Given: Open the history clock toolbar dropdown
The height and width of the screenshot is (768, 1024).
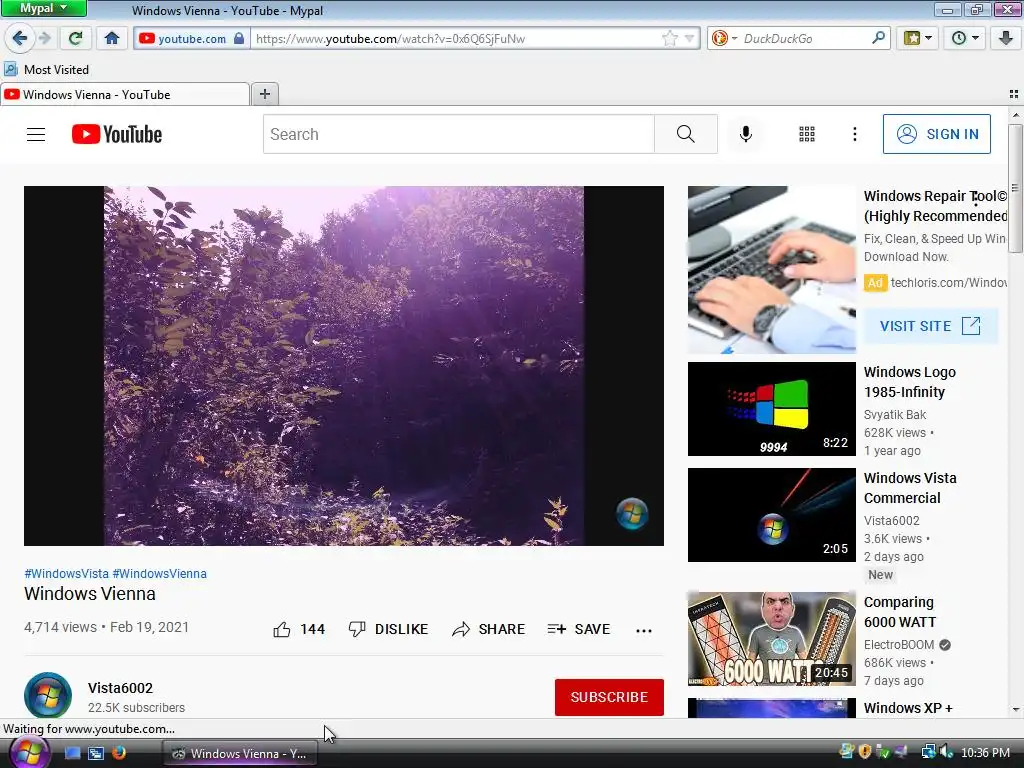Looking at the screenshot, I should click(x=965, y=39).
